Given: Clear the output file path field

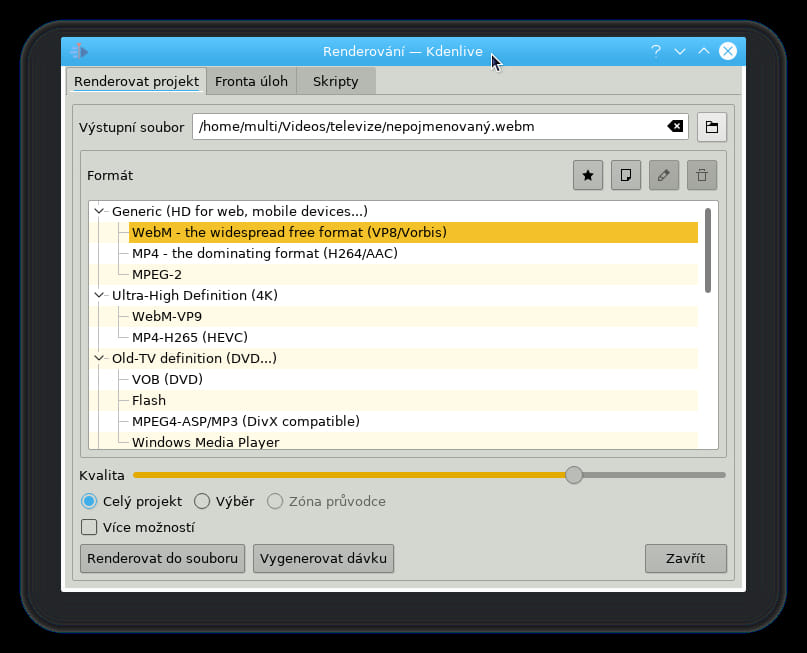Looking at the screenshot, I should [x=675, y=127].
